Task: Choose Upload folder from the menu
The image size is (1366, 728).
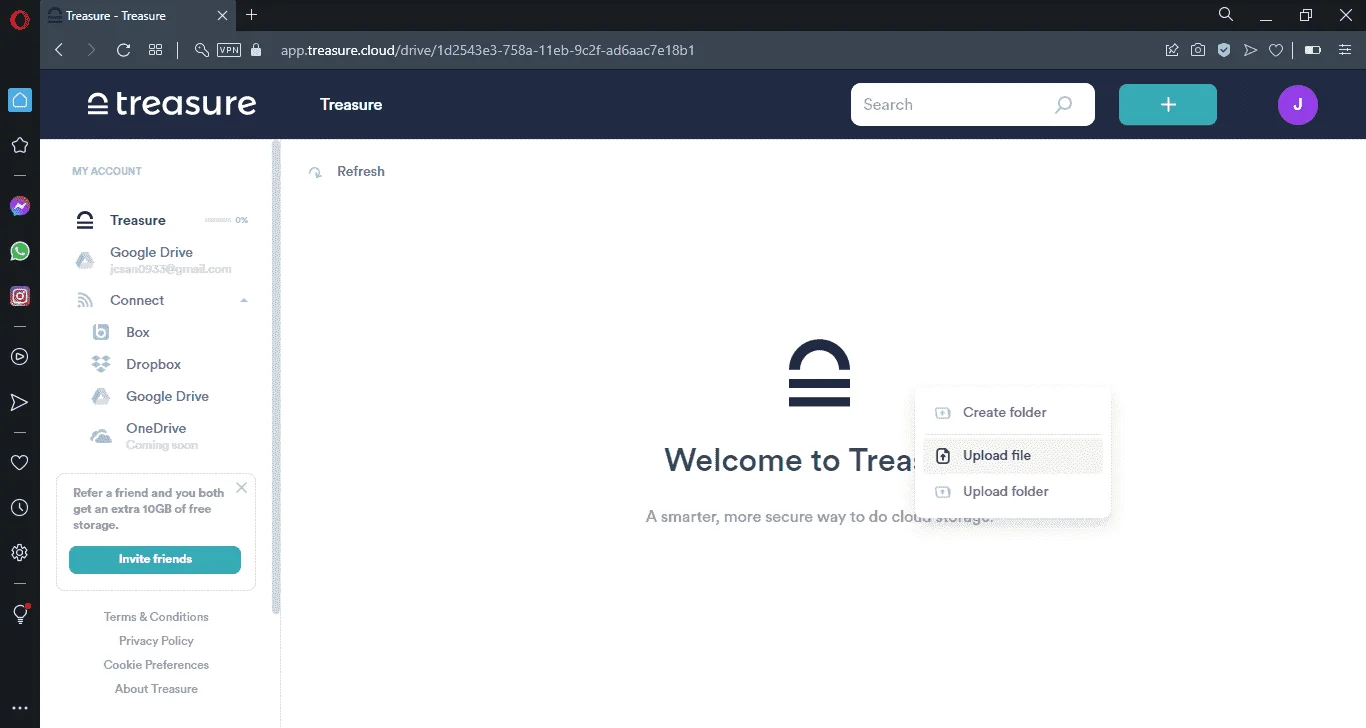Action: [1012, 492]
